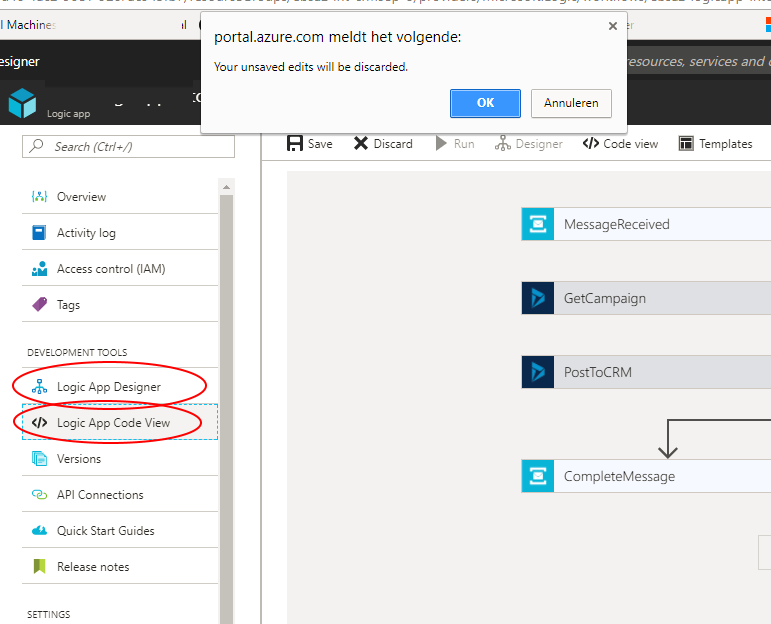This screenshot has width=771, height=624.
Task: Expand the MessageReceived trigger step
Action: [616, 224]
